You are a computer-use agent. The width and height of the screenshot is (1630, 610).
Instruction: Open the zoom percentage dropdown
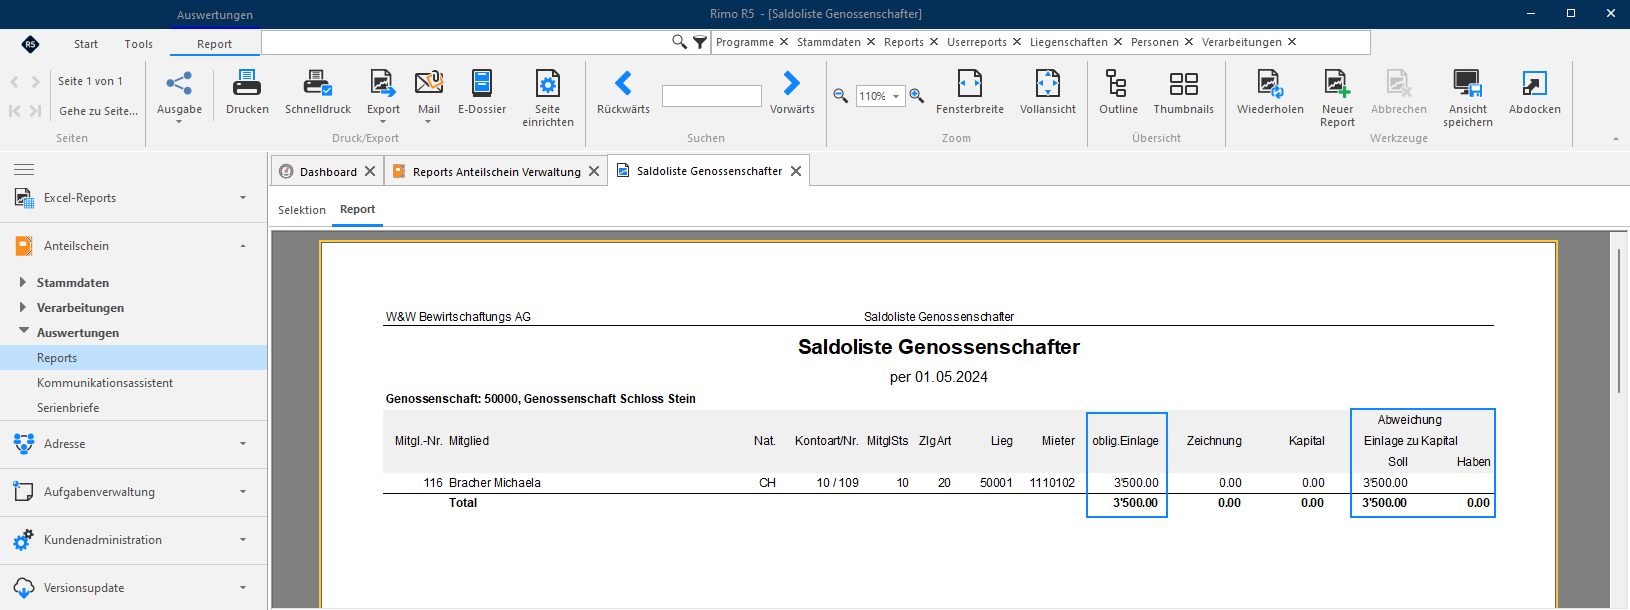click(x=896, y=96)
